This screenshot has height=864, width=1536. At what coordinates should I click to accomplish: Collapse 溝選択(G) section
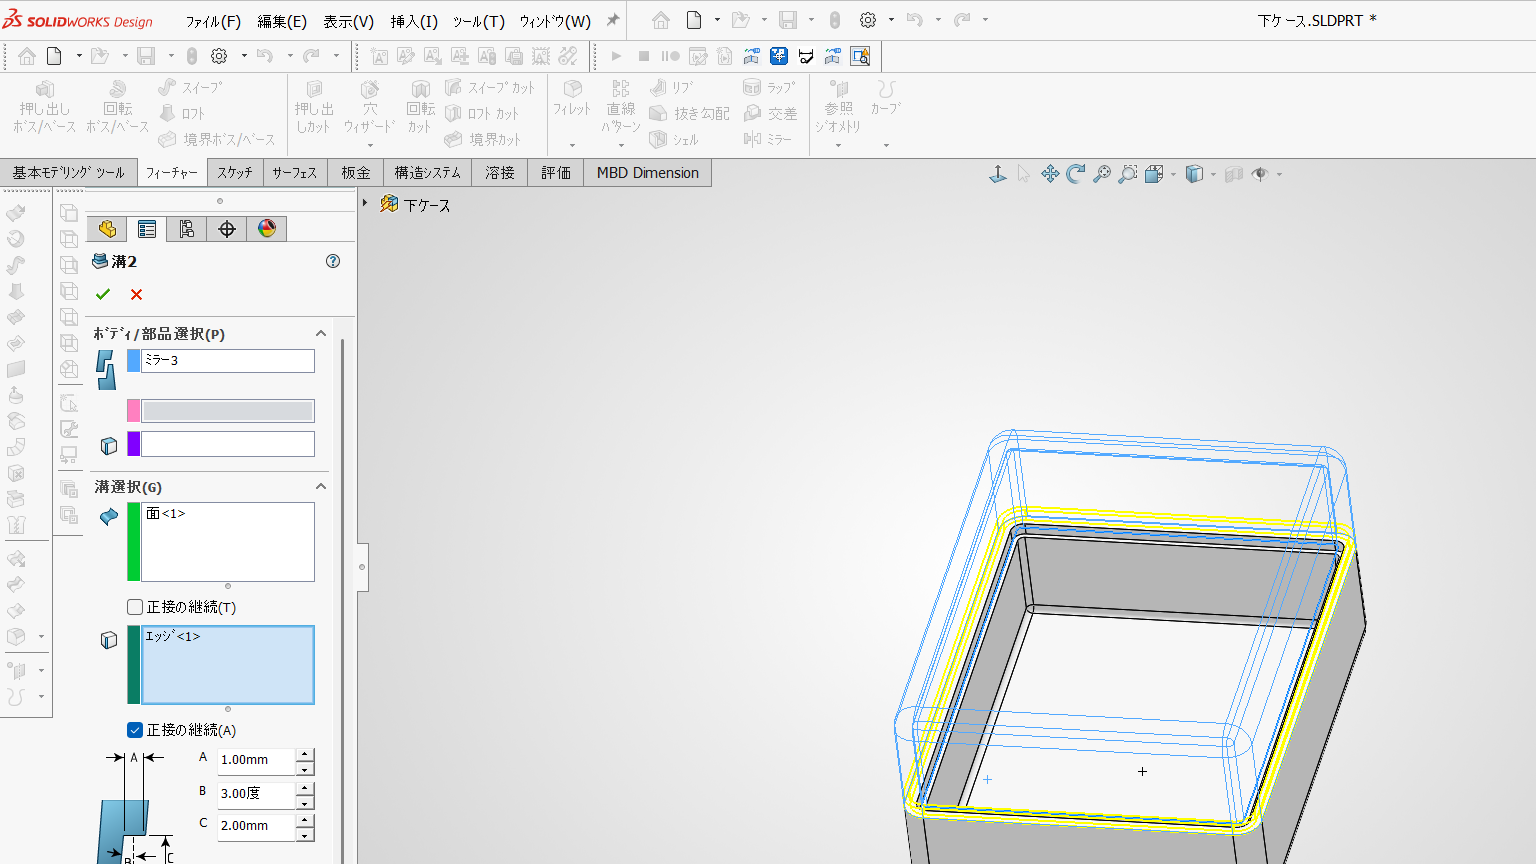(x=321, y=487)
